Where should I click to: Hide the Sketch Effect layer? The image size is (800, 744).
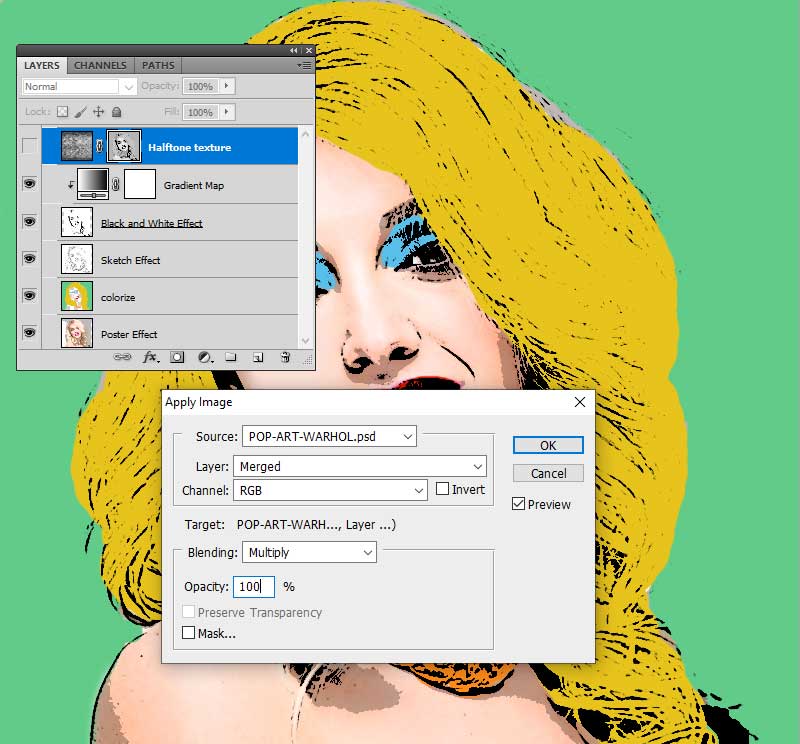coord(30,258)
